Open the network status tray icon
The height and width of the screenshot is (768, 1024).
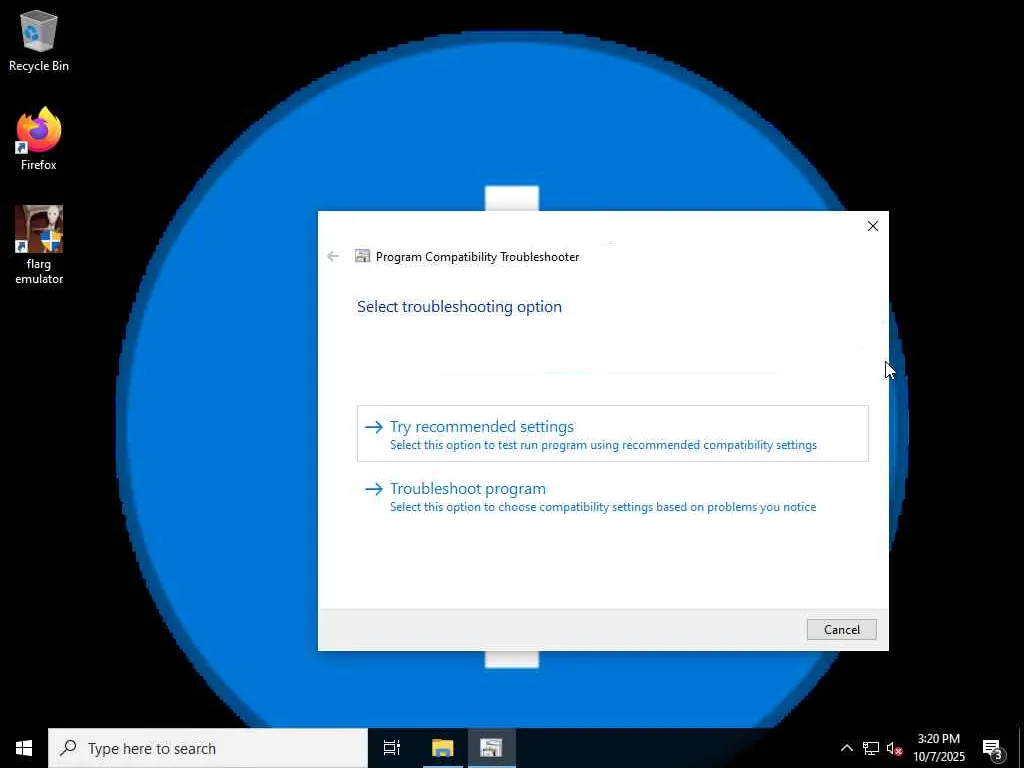(x=871, y=748)
